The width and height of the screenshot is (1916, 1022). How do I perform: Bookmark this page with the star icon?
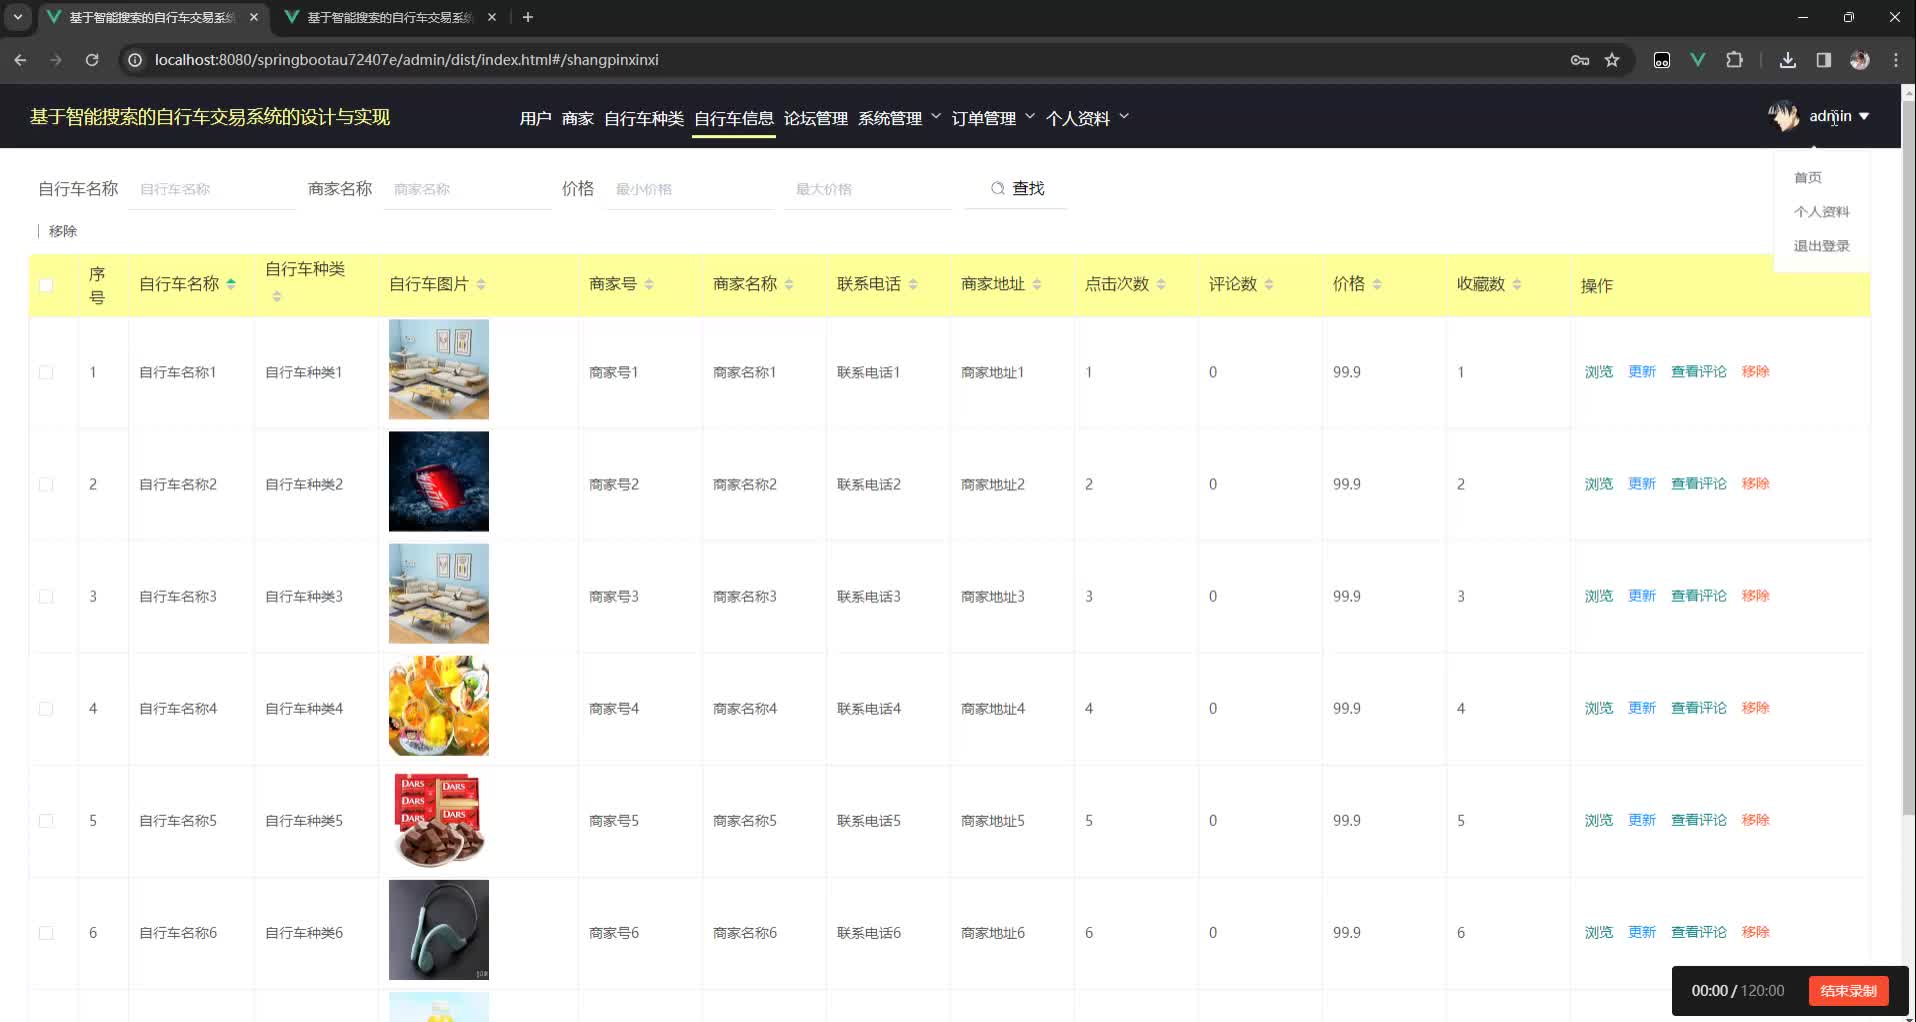point(1612,60)
